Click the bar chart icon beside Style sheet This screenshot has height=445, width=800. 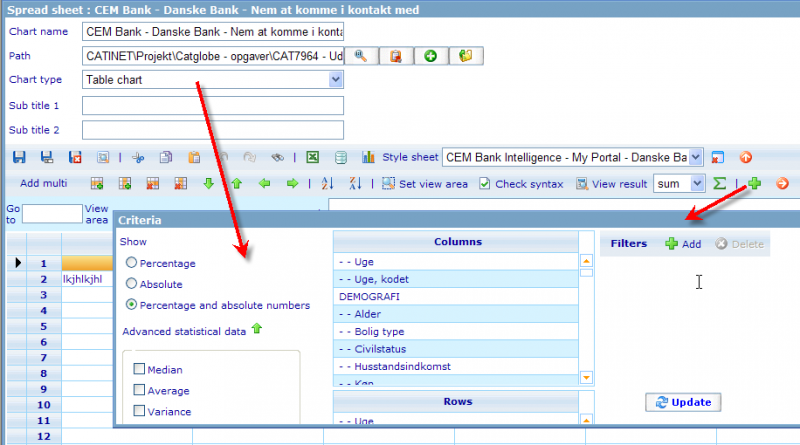tap(368, 157)
